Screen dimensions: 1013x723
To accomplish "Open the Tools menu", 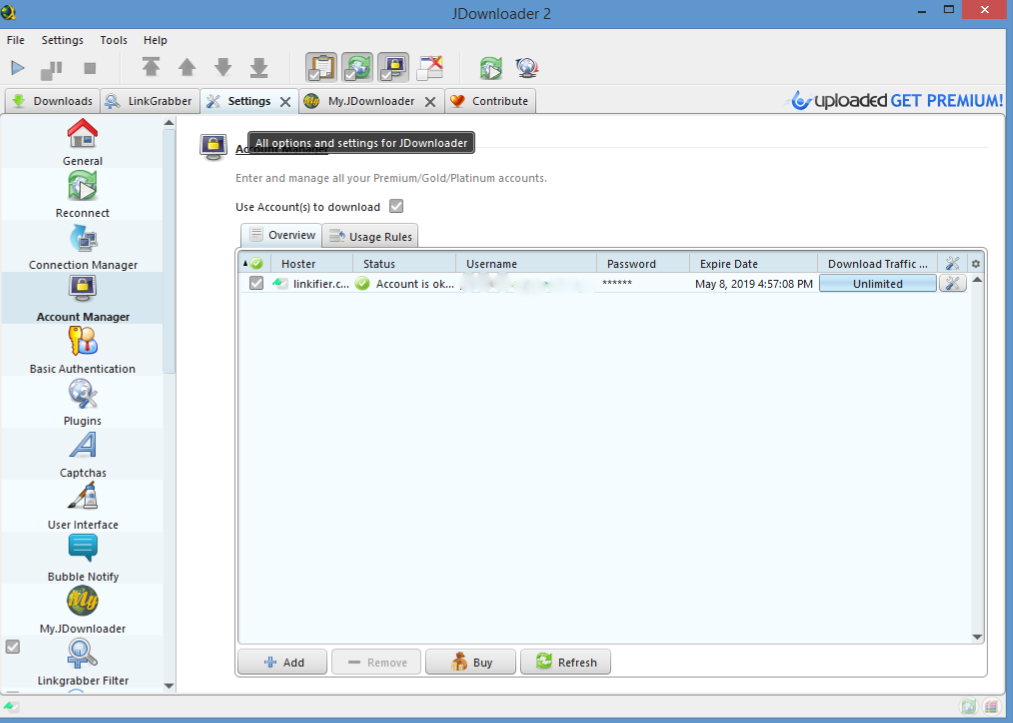I will coord(114,40).
